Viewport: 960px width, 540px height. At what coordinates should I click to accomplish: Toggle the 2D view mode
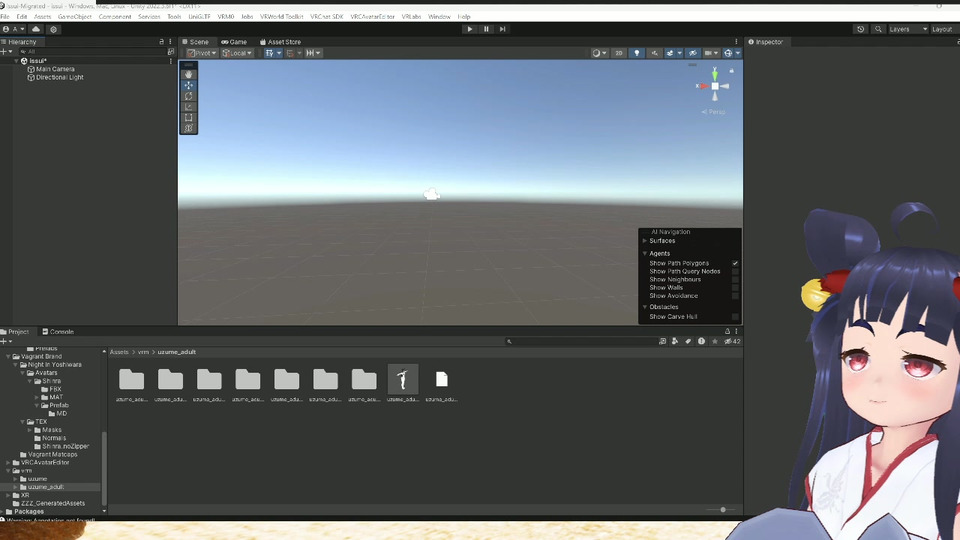[618, 53]
